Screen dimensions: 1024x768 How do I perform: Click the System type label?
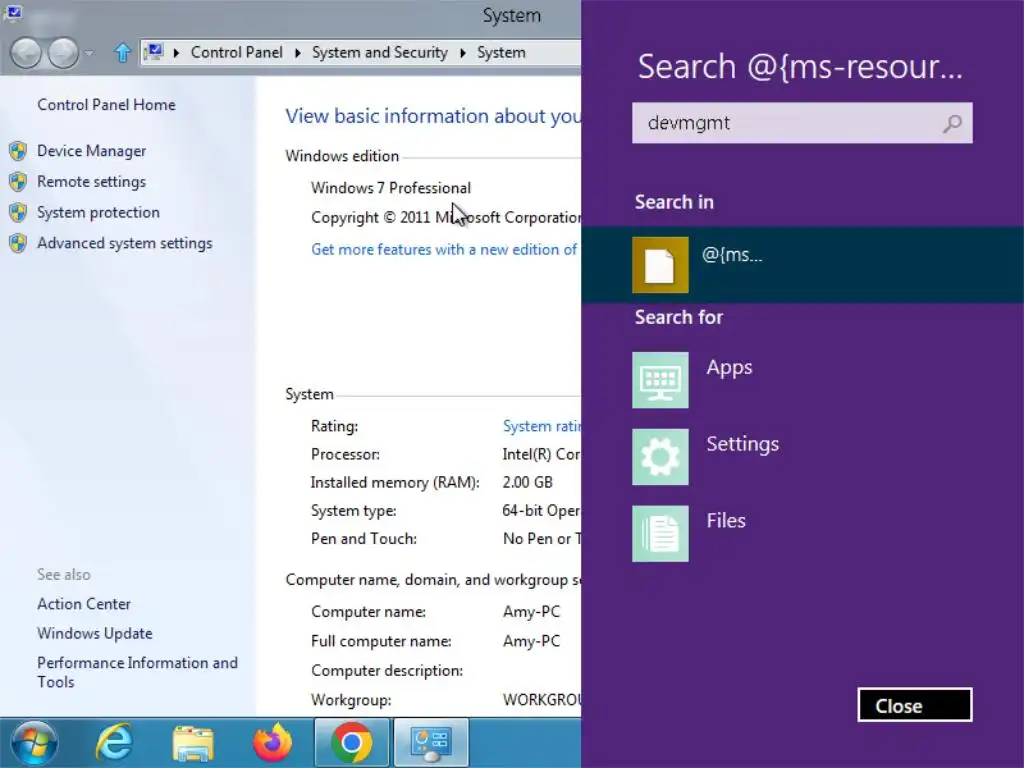353,511
